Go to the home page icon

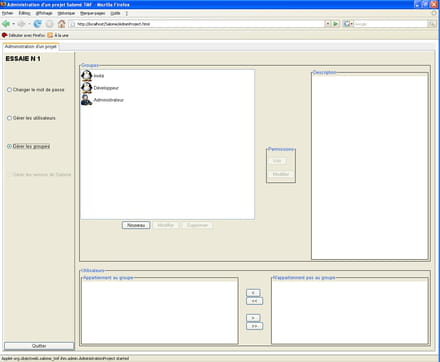pos(61,24)
